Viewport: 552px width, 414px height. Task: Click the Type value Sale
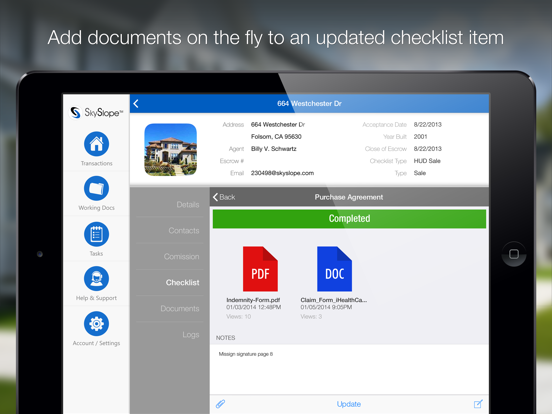[x=420, y=173]
